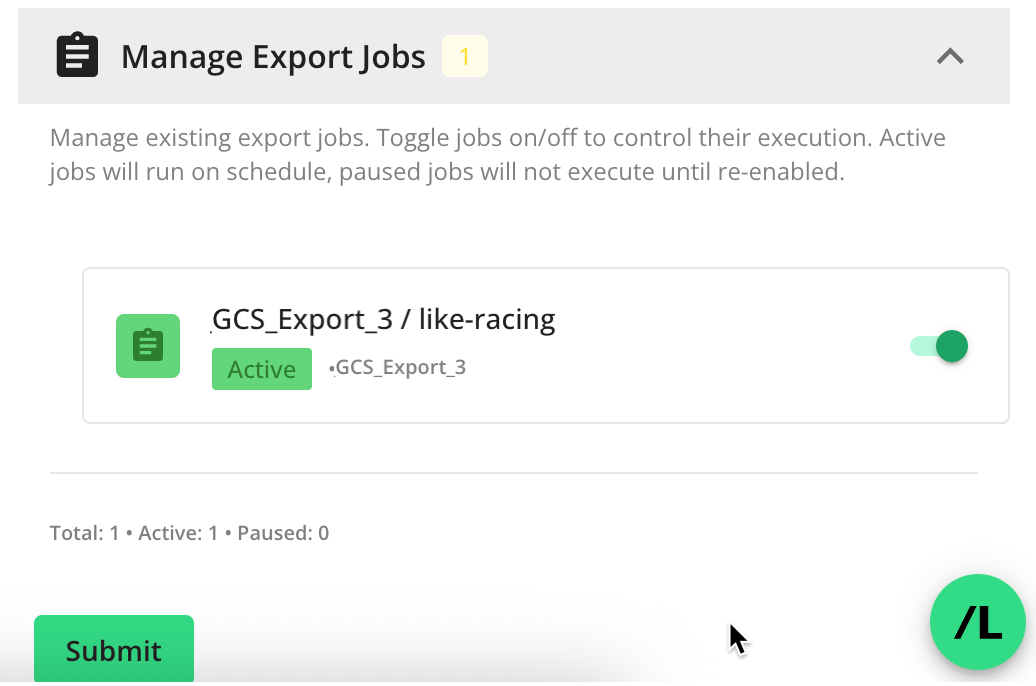The width and height of the screenshot is (1036, 686).
Task: Click the Total: 1 Active: 1 summary line
Action: point(188,532)
